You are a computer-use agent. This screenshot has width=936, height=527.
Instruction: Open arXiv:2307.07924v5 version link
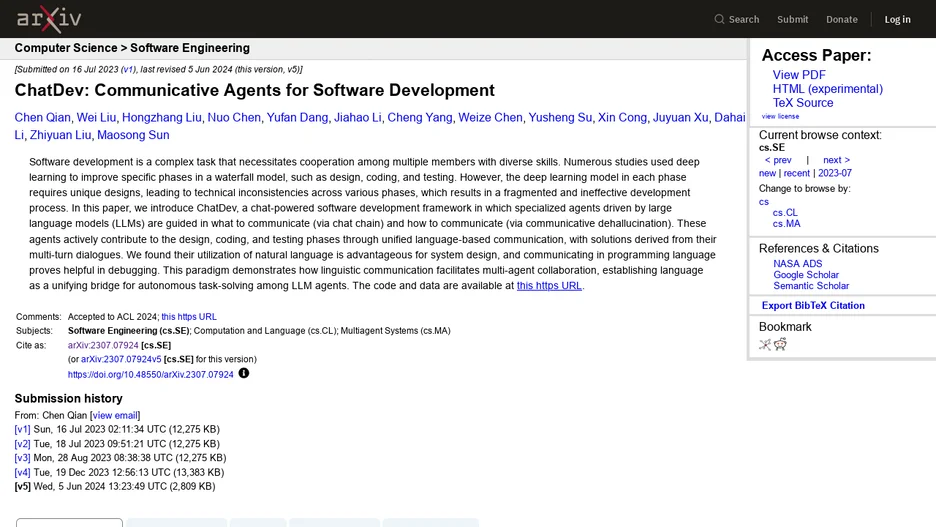[121, 359]
